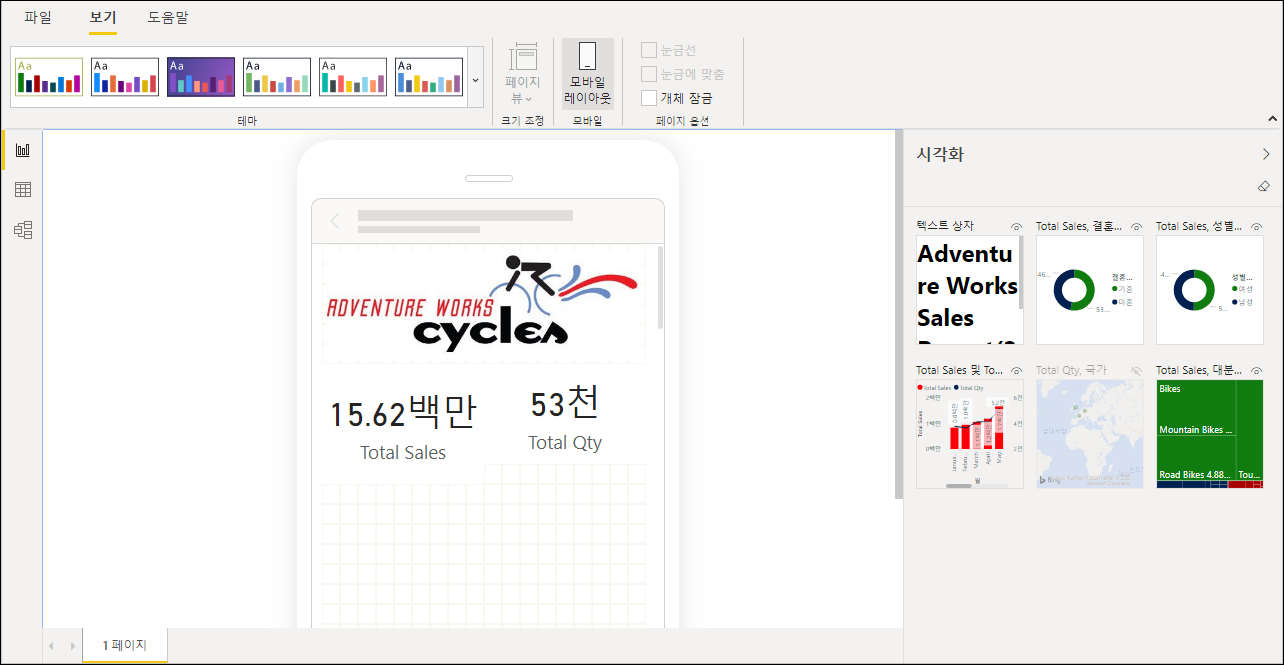Toggle visibility eye of Total Sales, 대분 visual
The width and height of the screenshot is (1284, 665).
(1257, 371)
